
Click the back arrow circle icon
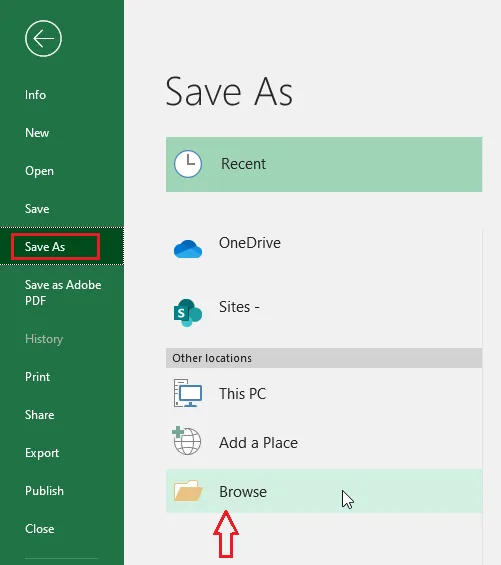pyautogui.click(x=43, y=39)
